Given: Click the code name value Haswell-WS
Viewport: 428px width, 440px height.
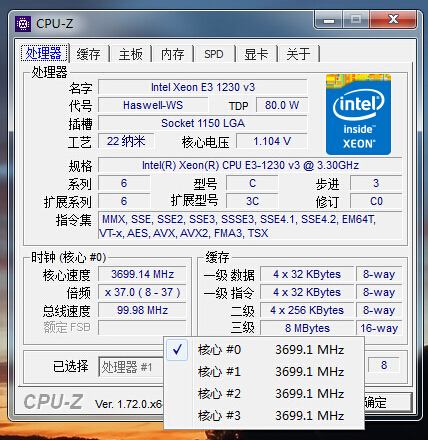Looking at the screenshot, I should coord(153,105).
